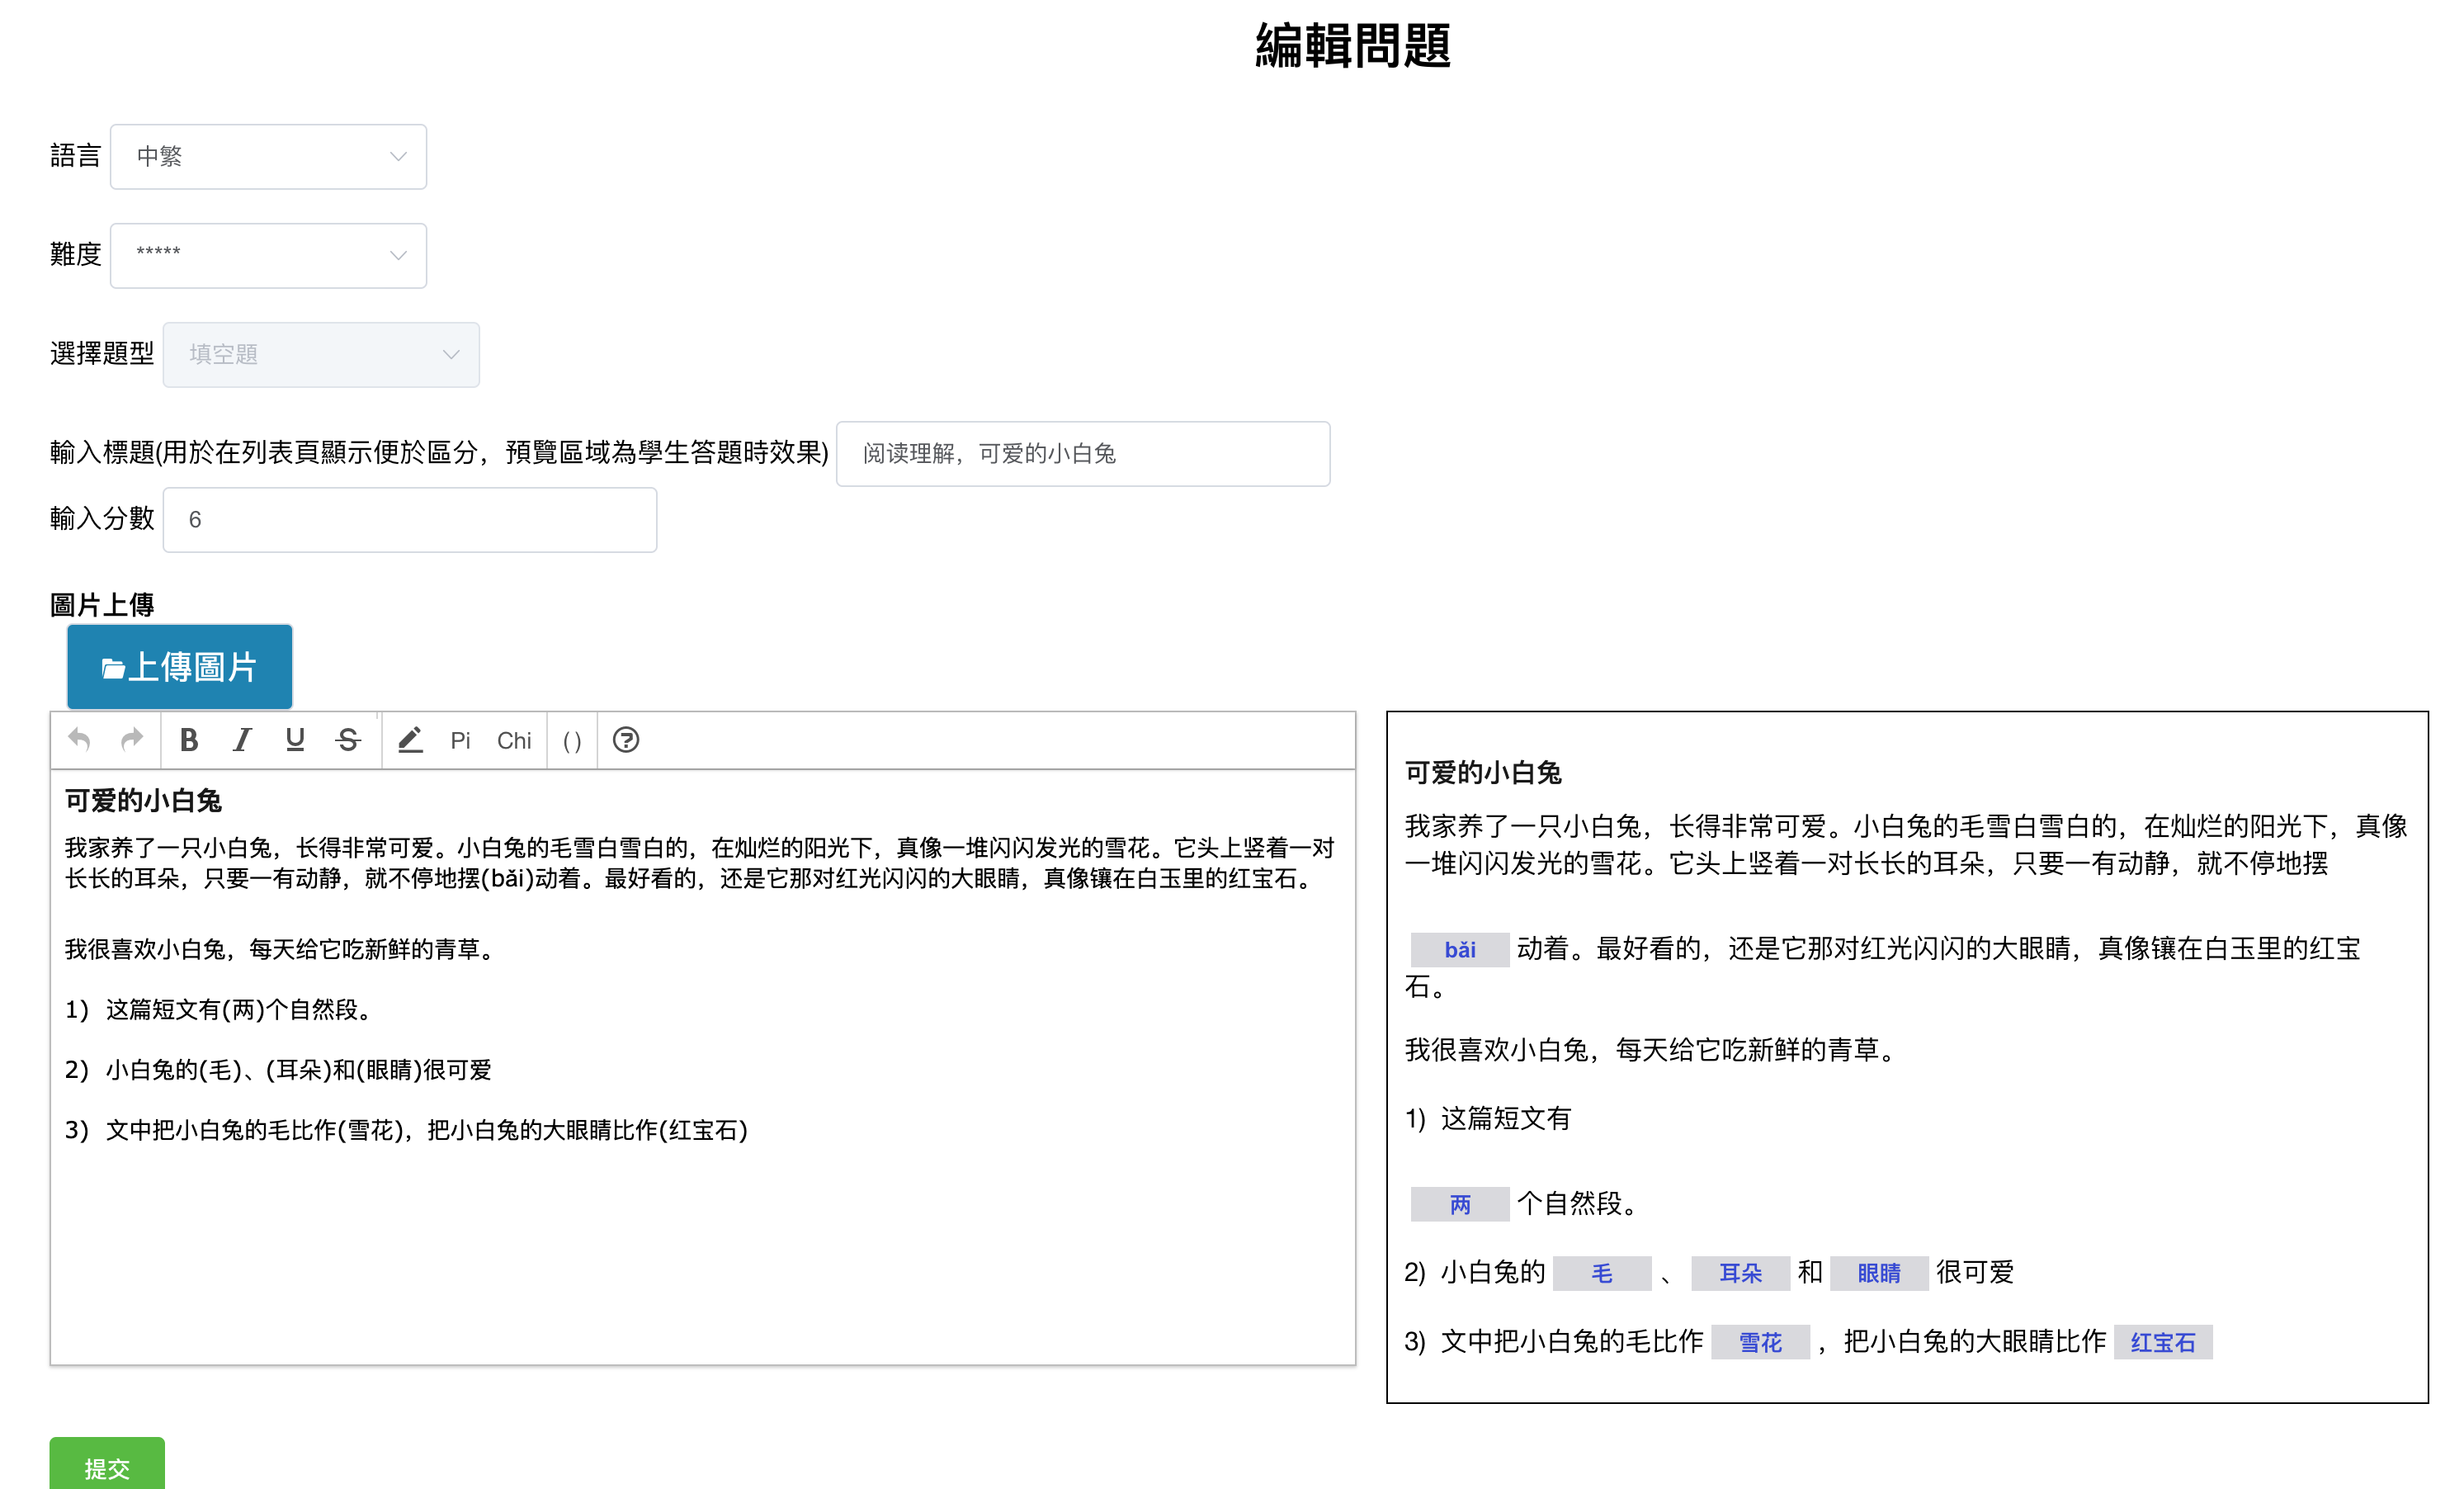Image resolution: width=2464 pixels, height=1489 pixels.
Task: Click the folder icon on upload button
Action: [113, 668]
